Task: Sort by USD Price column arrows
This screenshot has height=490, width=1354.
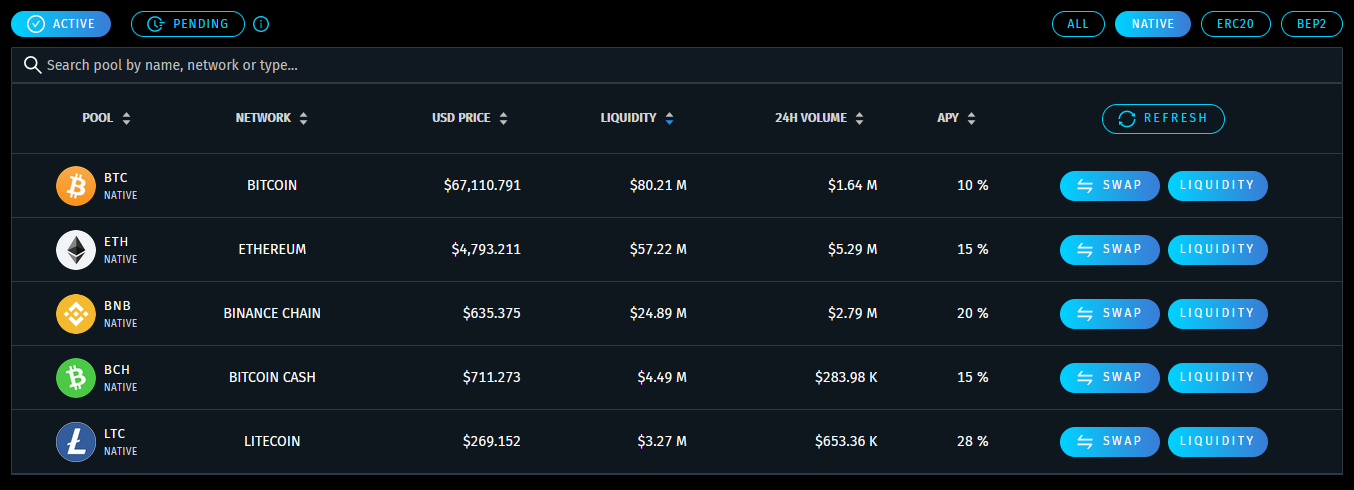Action: [503, 118]
